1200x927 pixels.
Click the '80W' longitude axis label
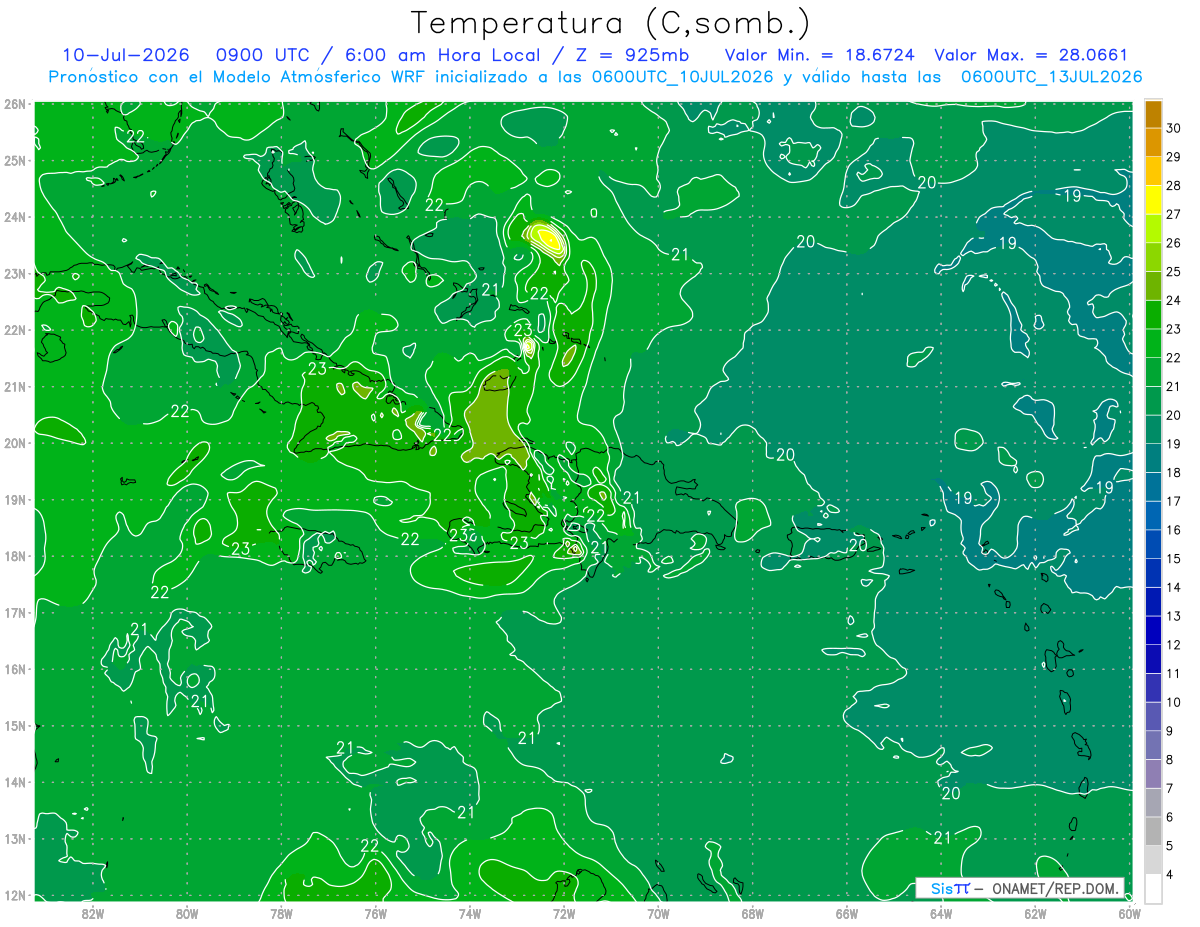187,913
